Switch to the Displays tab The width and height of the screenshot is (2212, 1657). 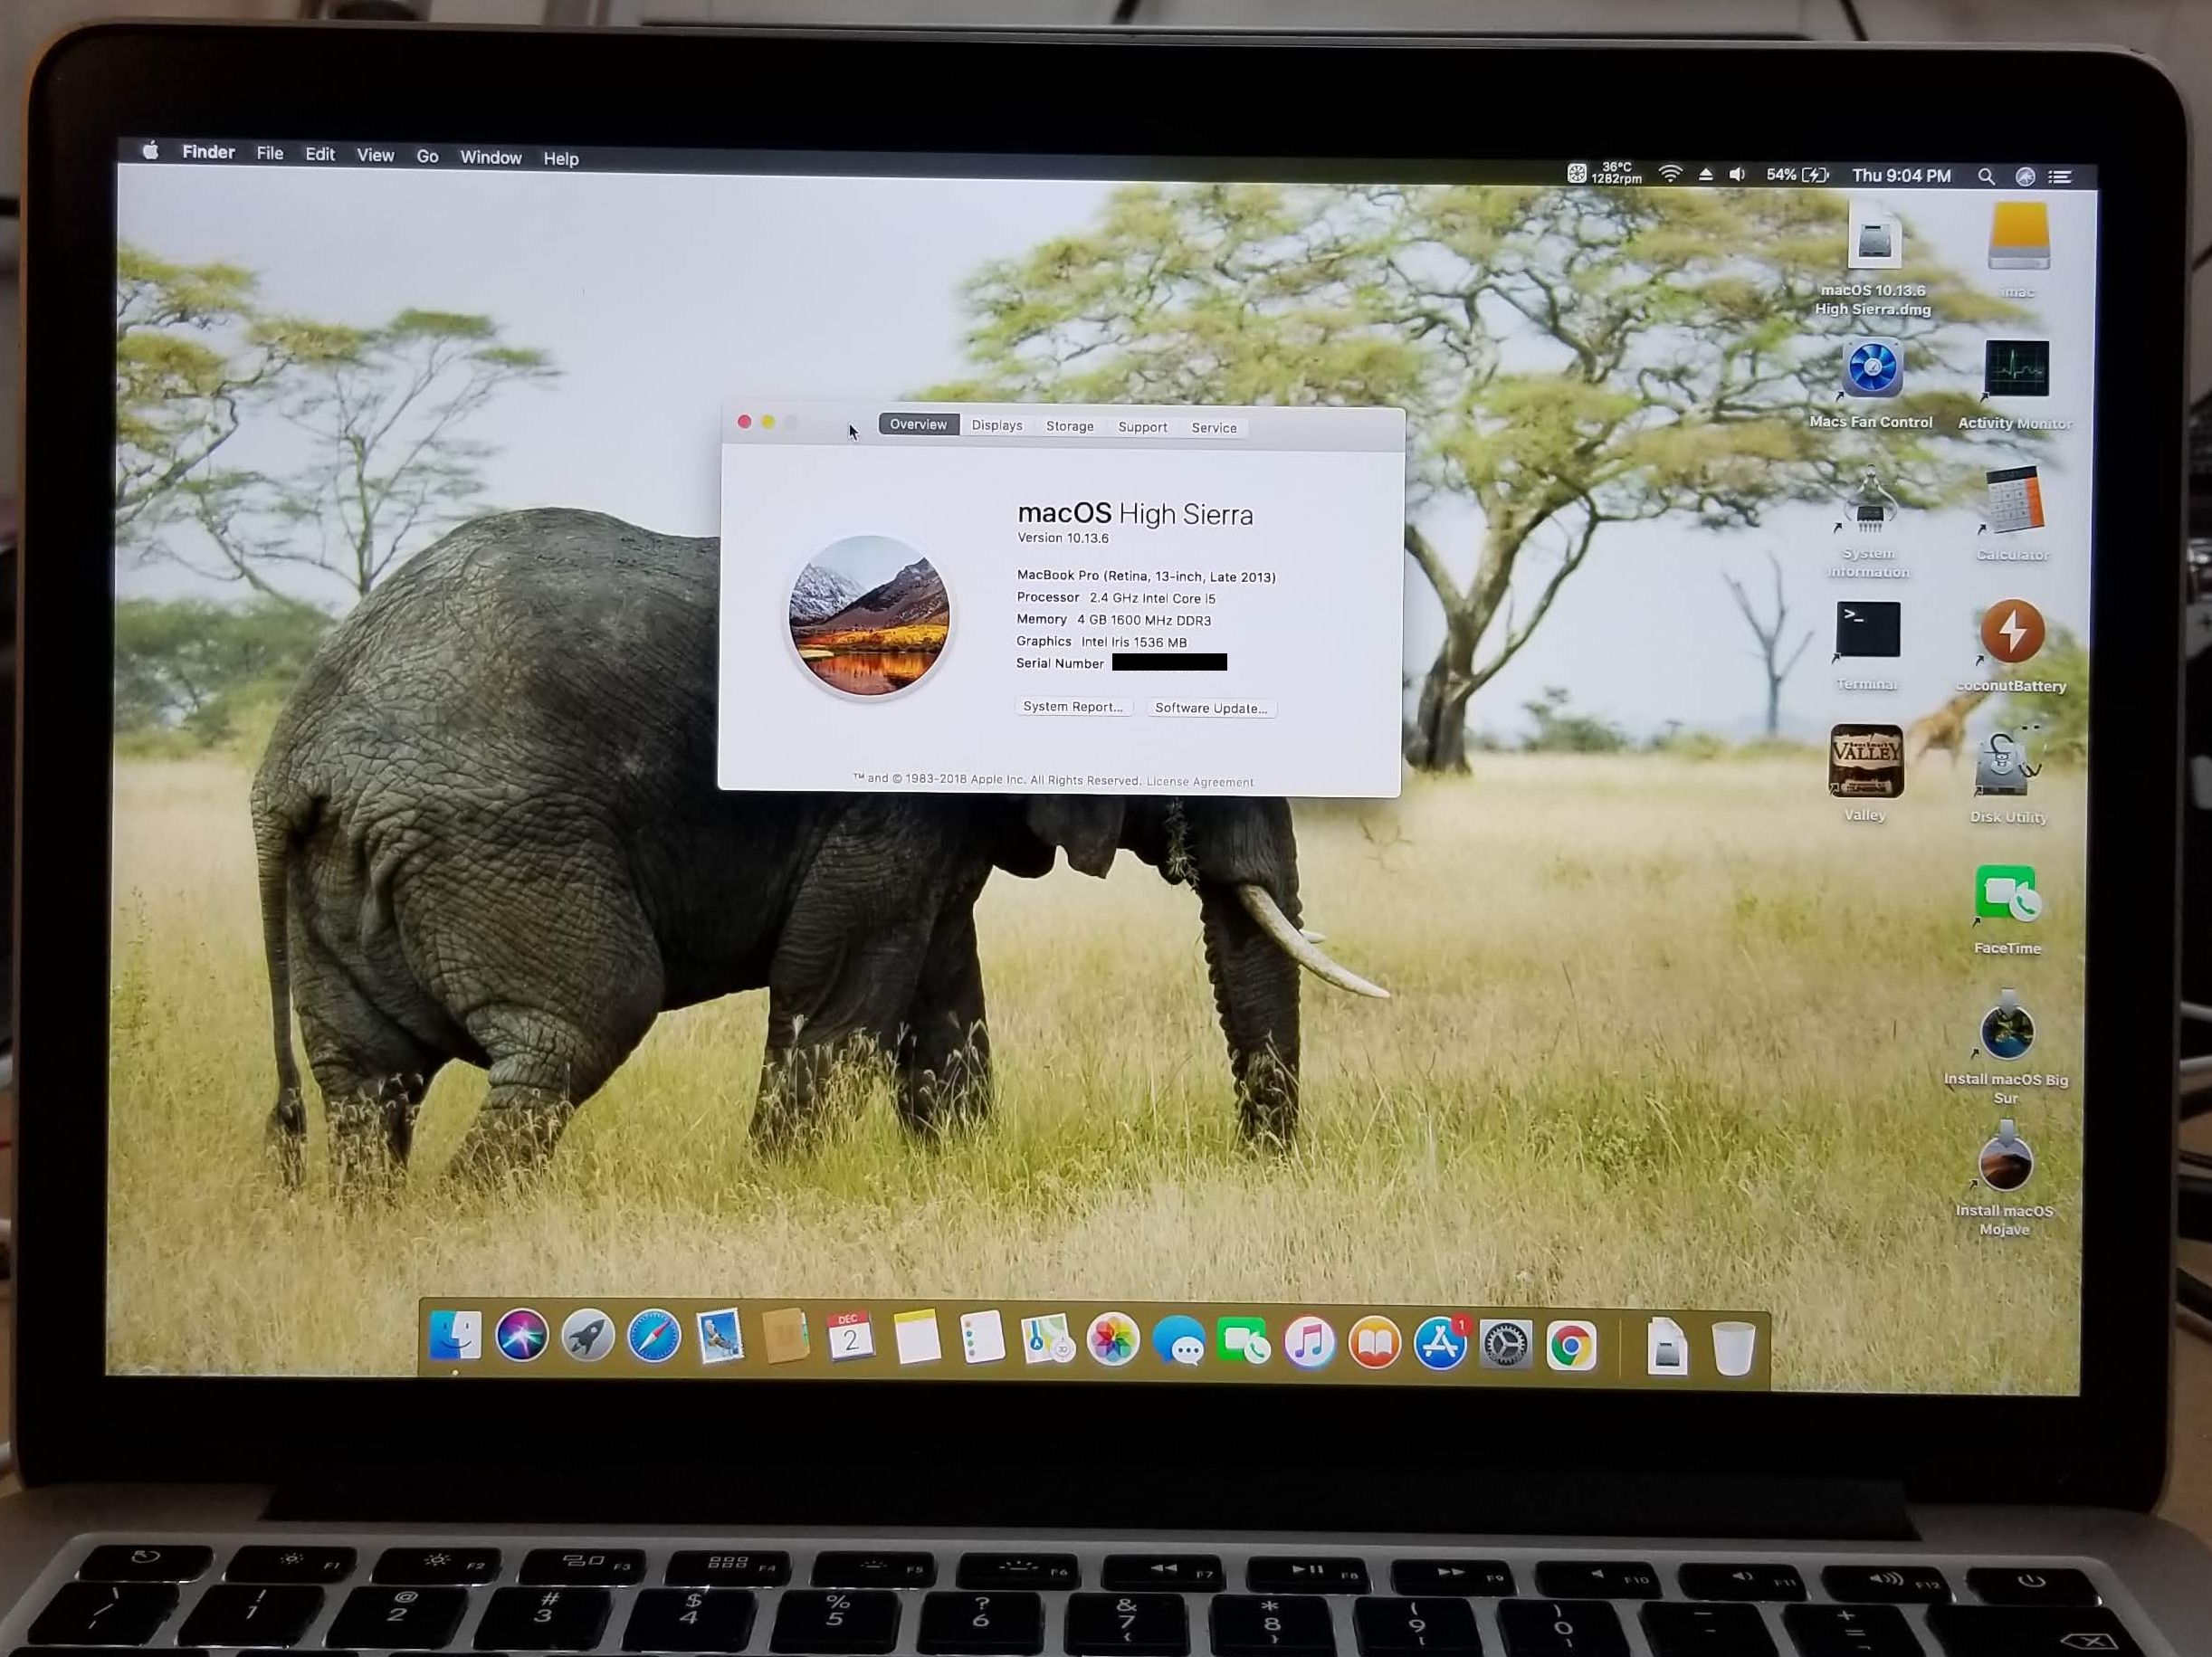click(997, 425)
